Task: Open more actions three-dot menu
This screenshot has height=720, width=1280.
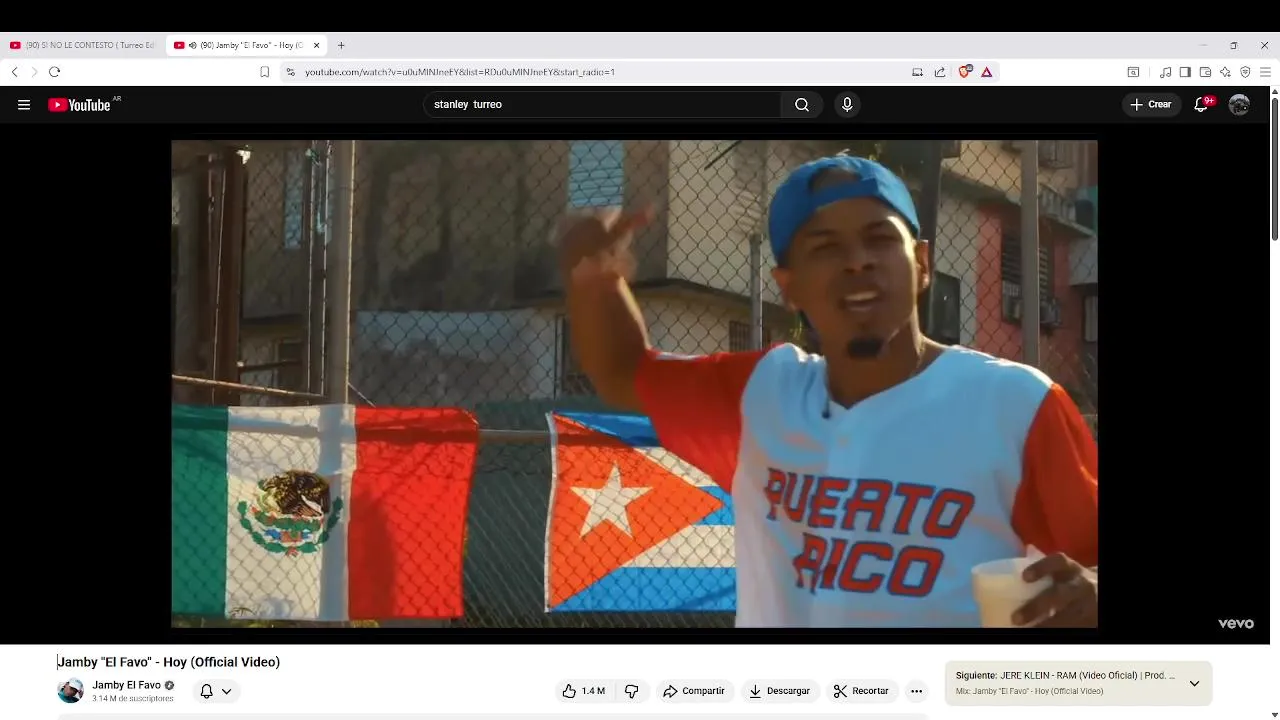Action: click(916, 691)
